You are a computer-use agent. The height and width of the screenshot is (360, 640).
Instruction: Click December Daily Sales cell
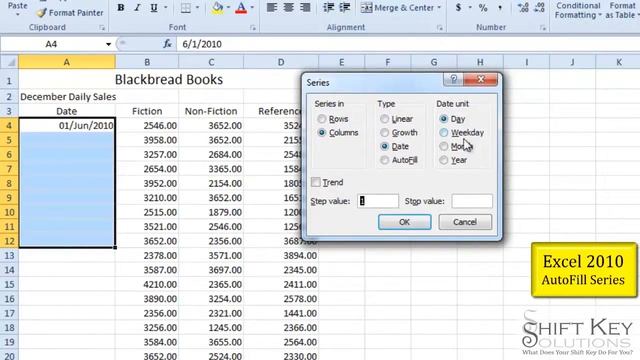tap(68, 97)
